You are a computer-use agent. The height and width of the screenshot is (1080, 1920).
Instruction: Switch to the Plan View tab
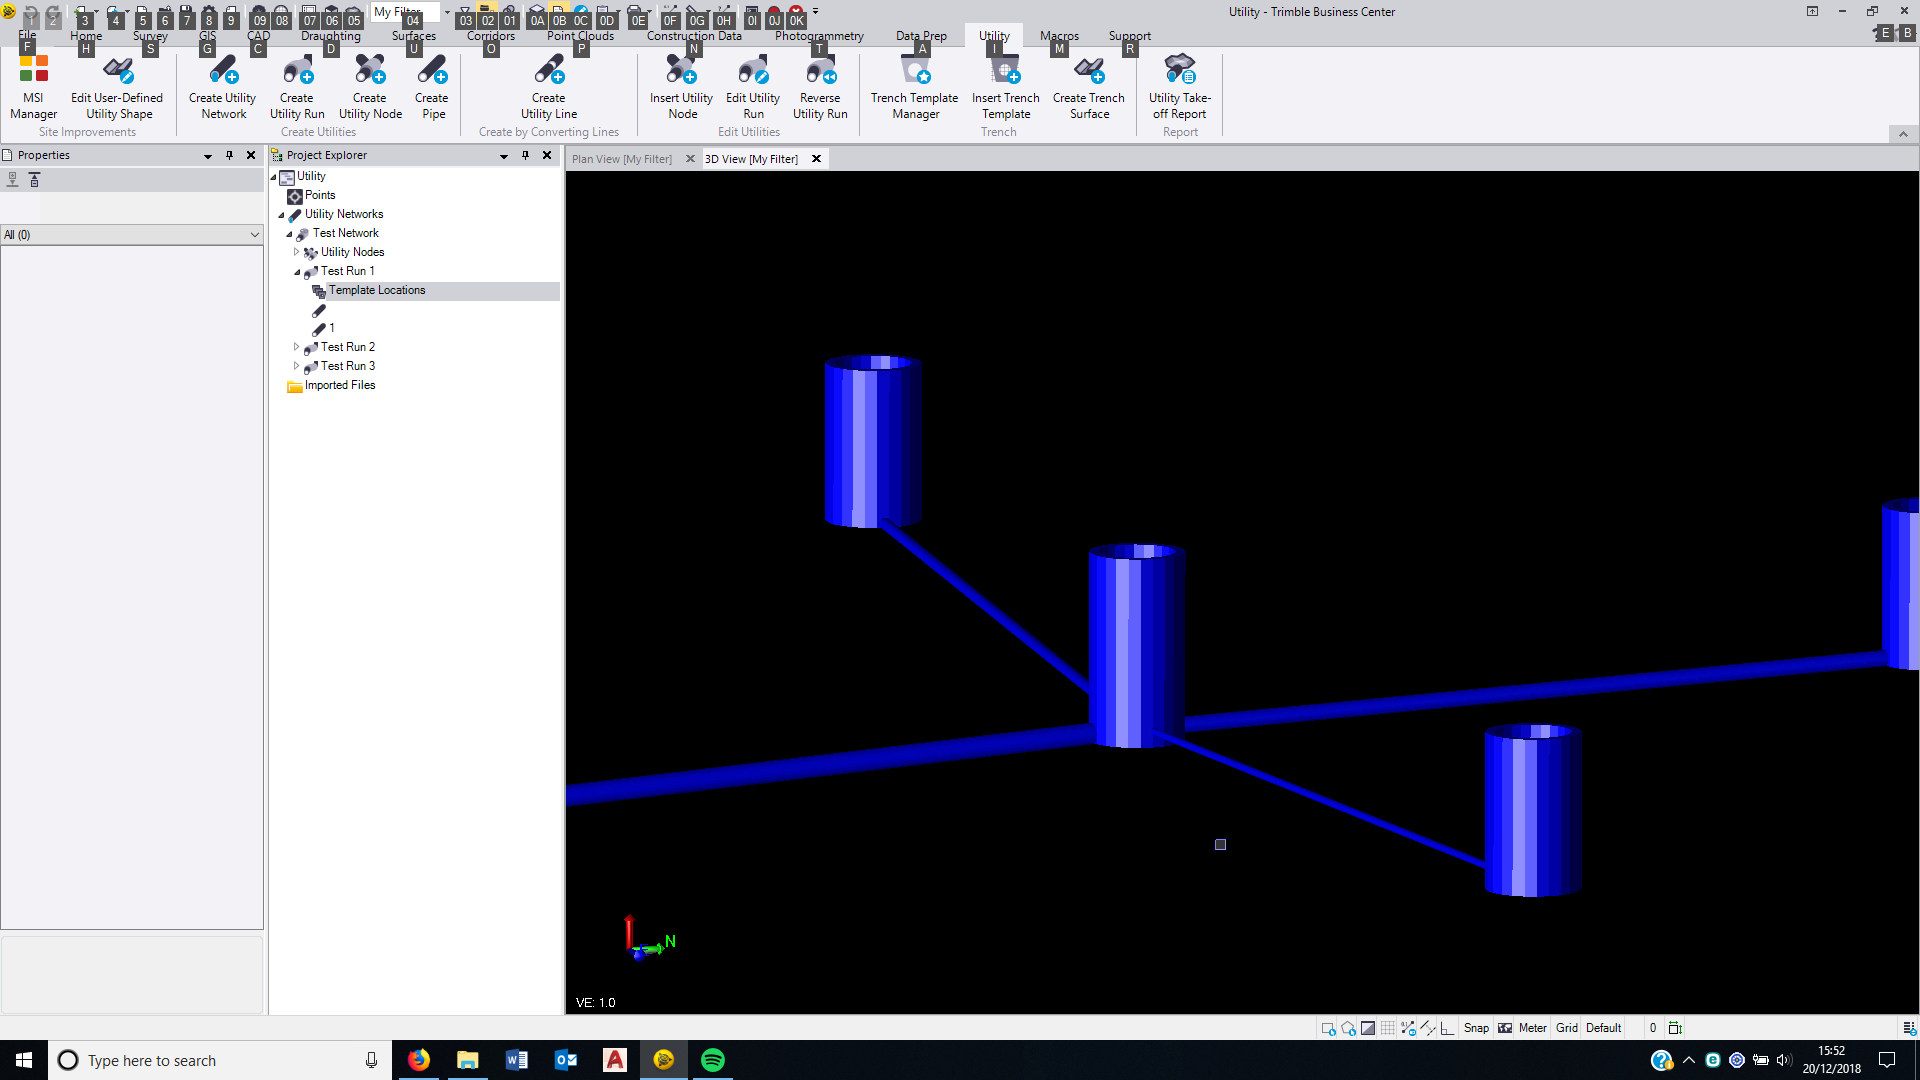[x=621, y=158]
